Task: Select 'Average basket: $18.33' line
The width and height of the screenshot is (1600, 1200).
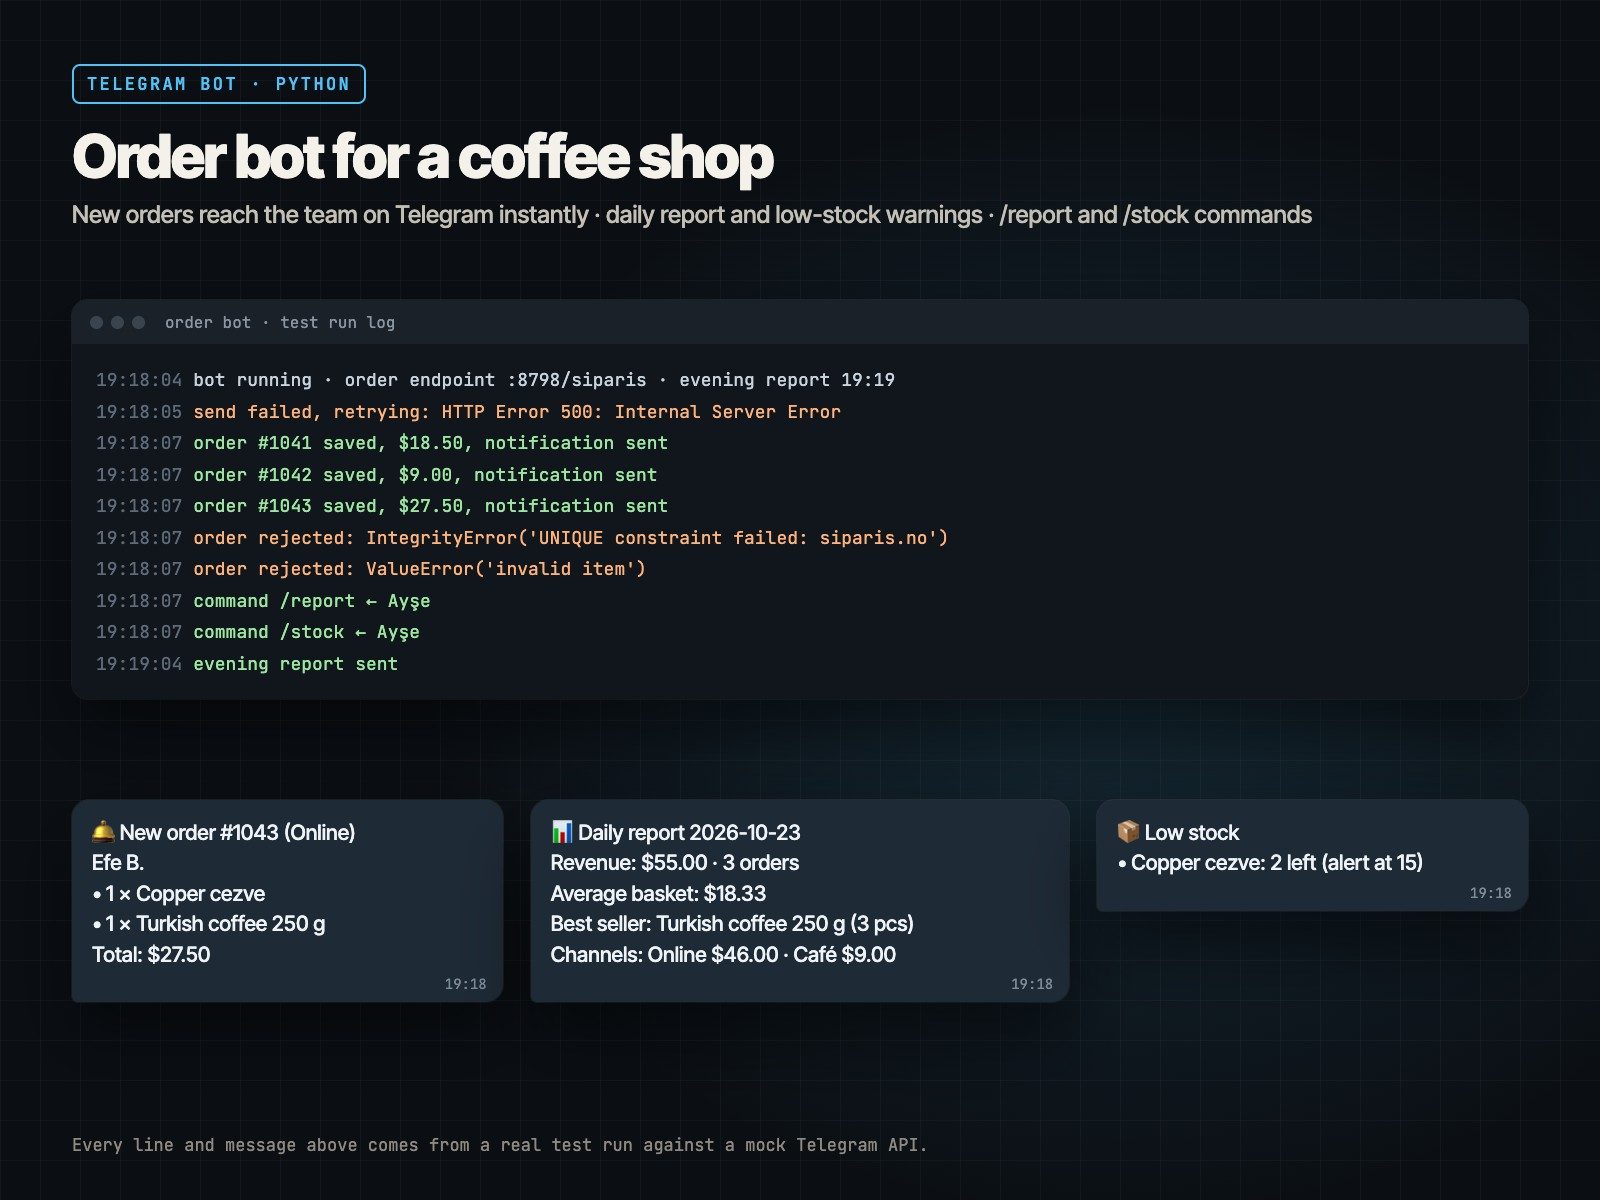Action: pos(658,894)
